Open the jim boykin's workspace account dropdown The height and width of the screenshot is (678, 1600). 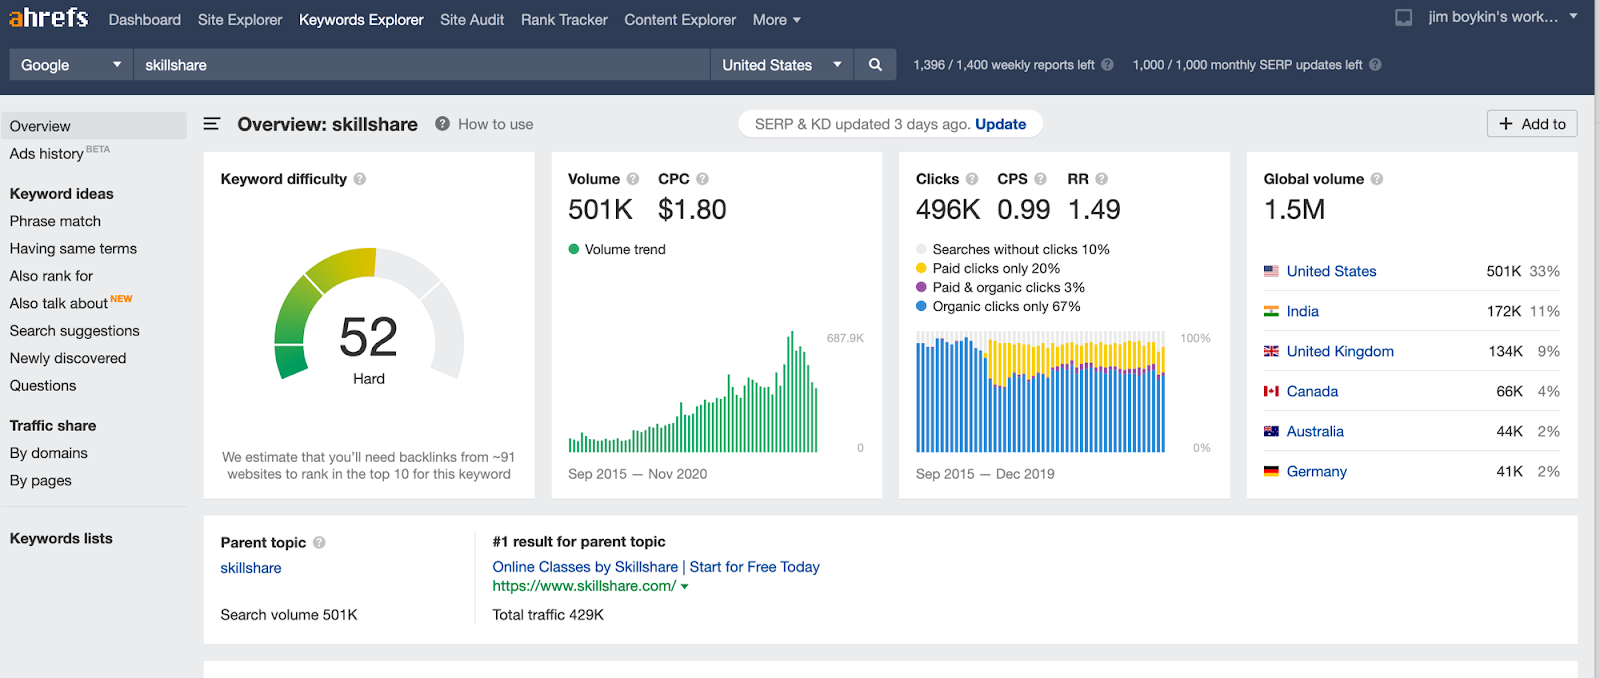(x=1503, y=17)
